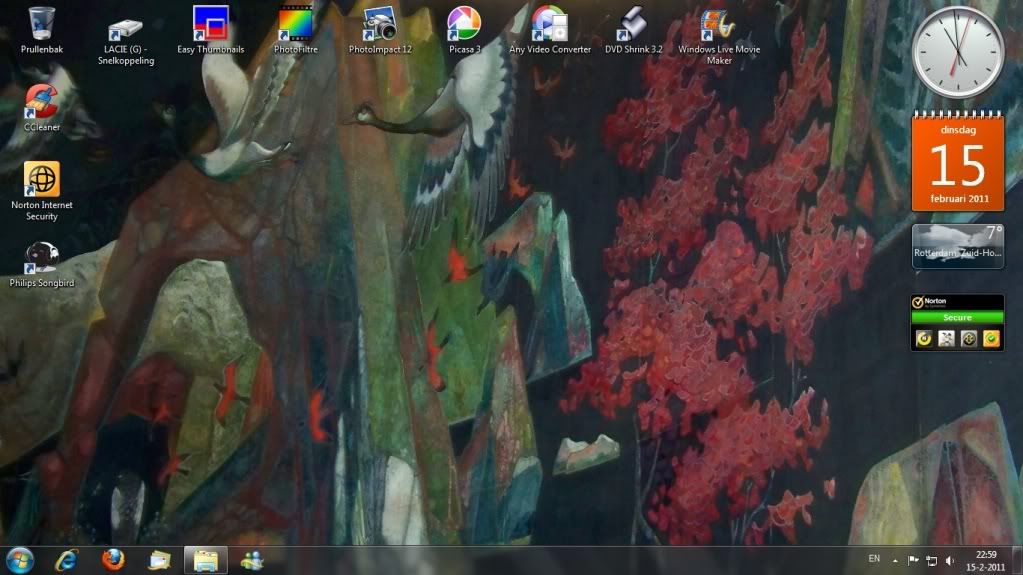
Task: Click calendar gadget showing dinsdag 15
Action: click(958, 161)
